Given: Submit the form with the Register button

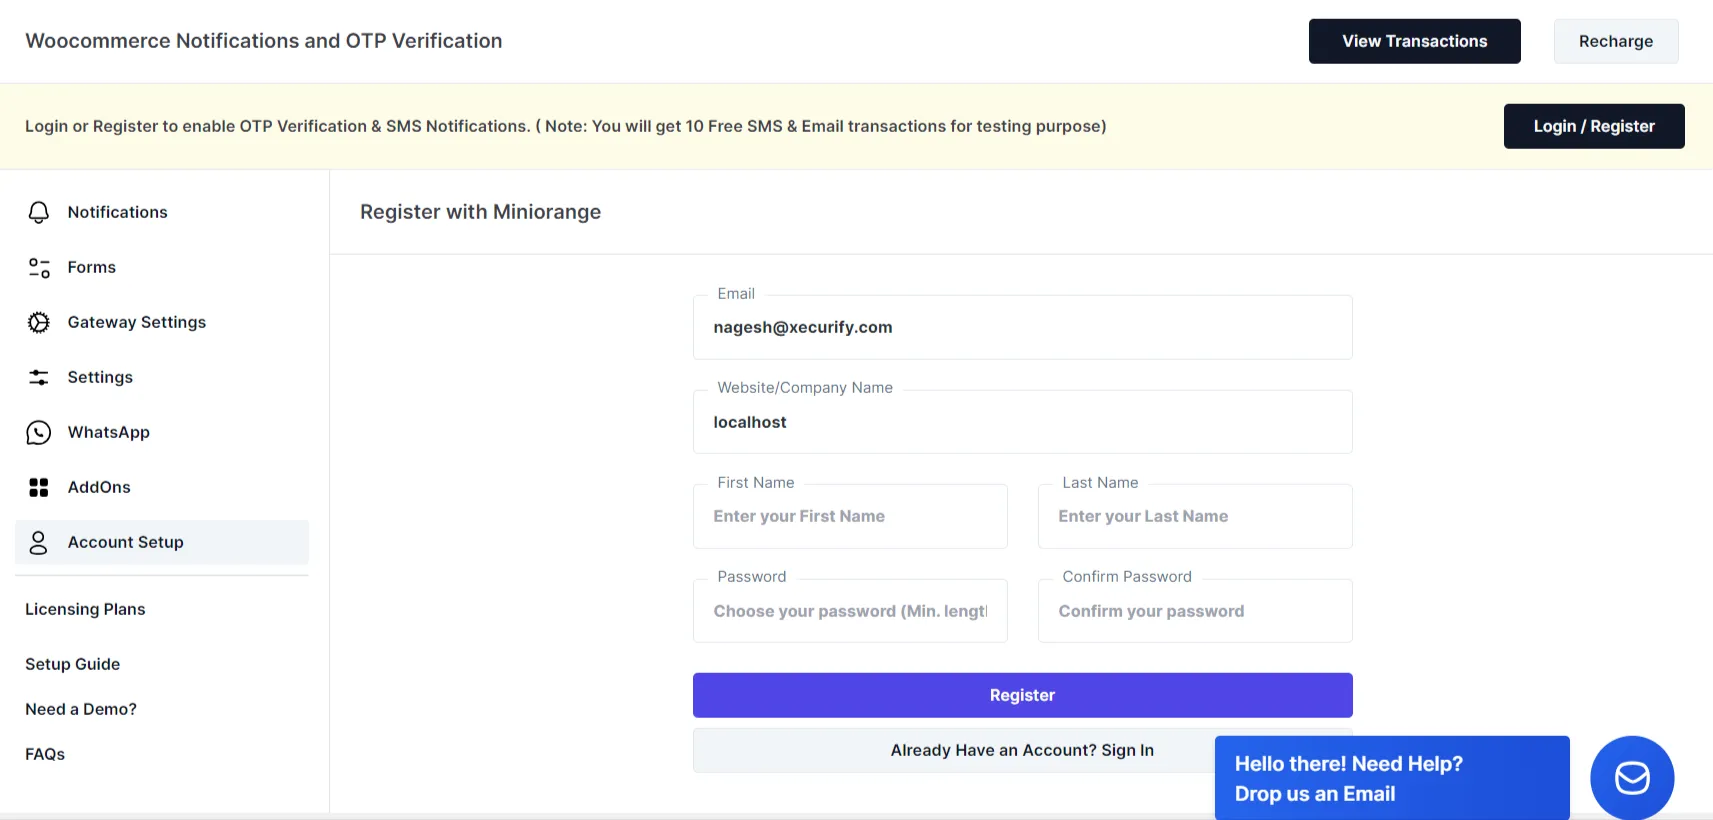Looking at the screenshot, I should click(1022, 695).
